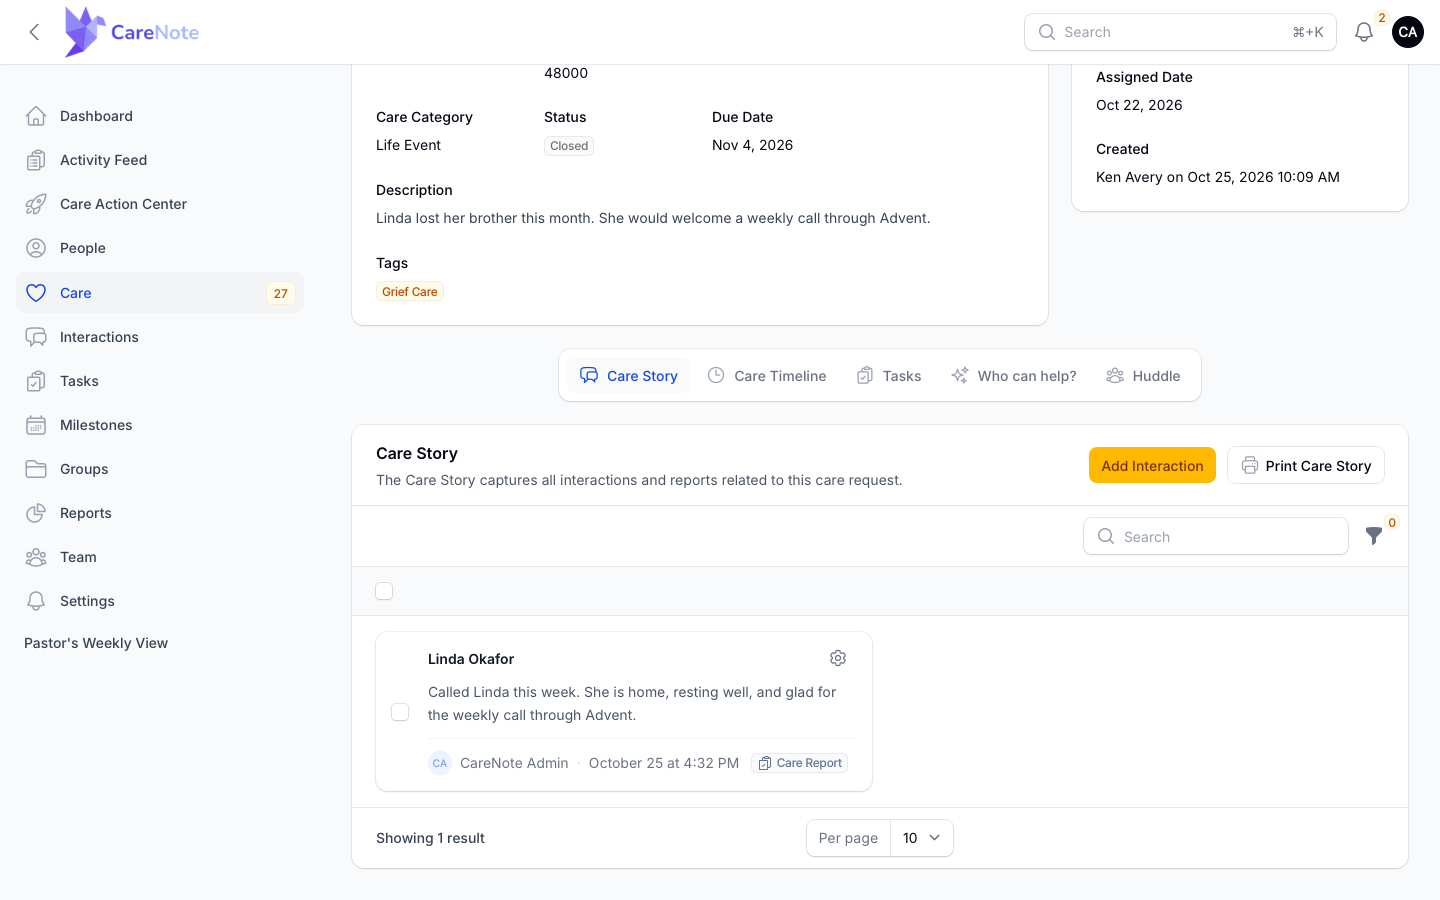The height and width of the screenshot is (900, 1440).
Task: Focus the top global Search bar
Action: pos(1180,32)
